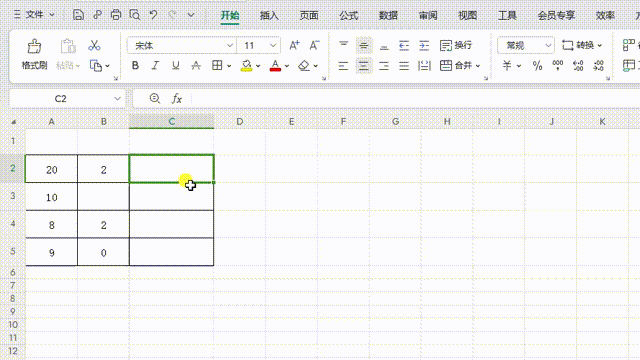The image size is (640, 360).
Task: Click the zoom lookup icon in formula bar
Action: (155, 98)
